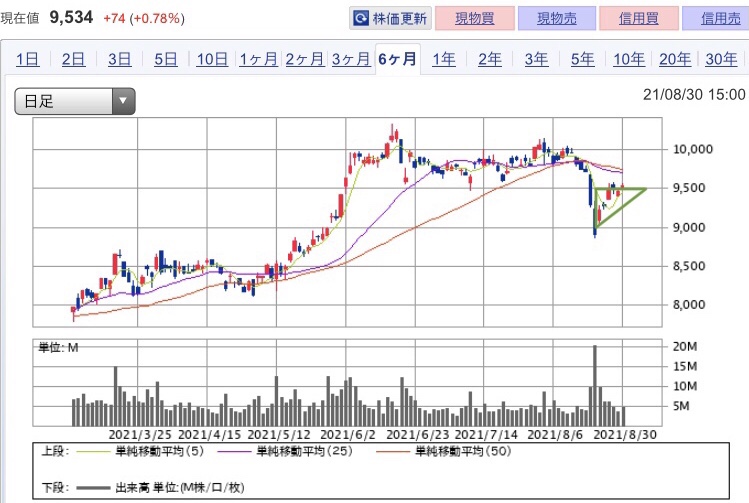
Task: Open the 日足 candle interval dropdown
Action: [x=75, y=101]
